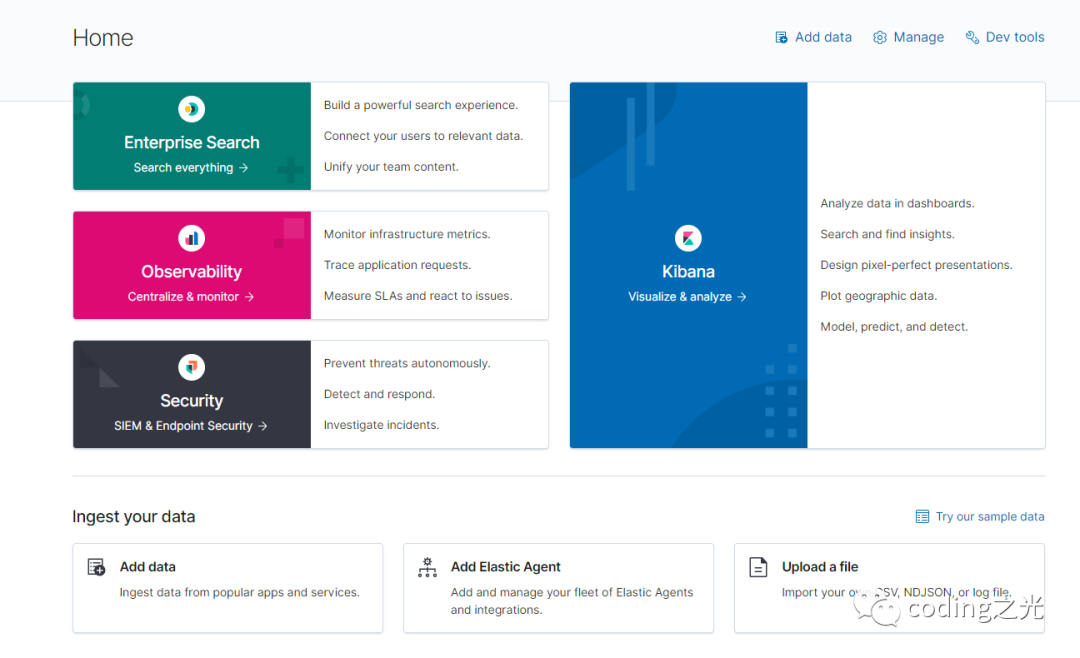Click 'Model, predict, and detect.' text
The height and width of the screenshot is (658, 1080).
[894, 327]
